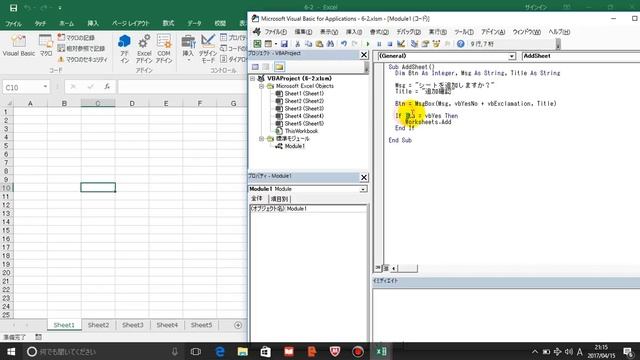Click Visual Basic button in Excel ribbon

click(18, 45)
